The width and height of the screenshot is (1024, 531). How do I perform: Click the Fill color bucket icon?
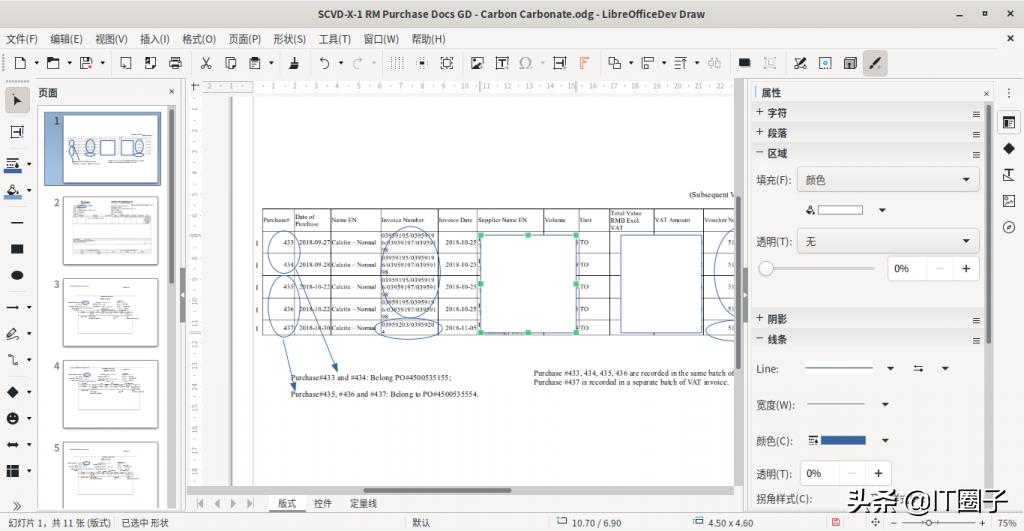coord(12,191)
